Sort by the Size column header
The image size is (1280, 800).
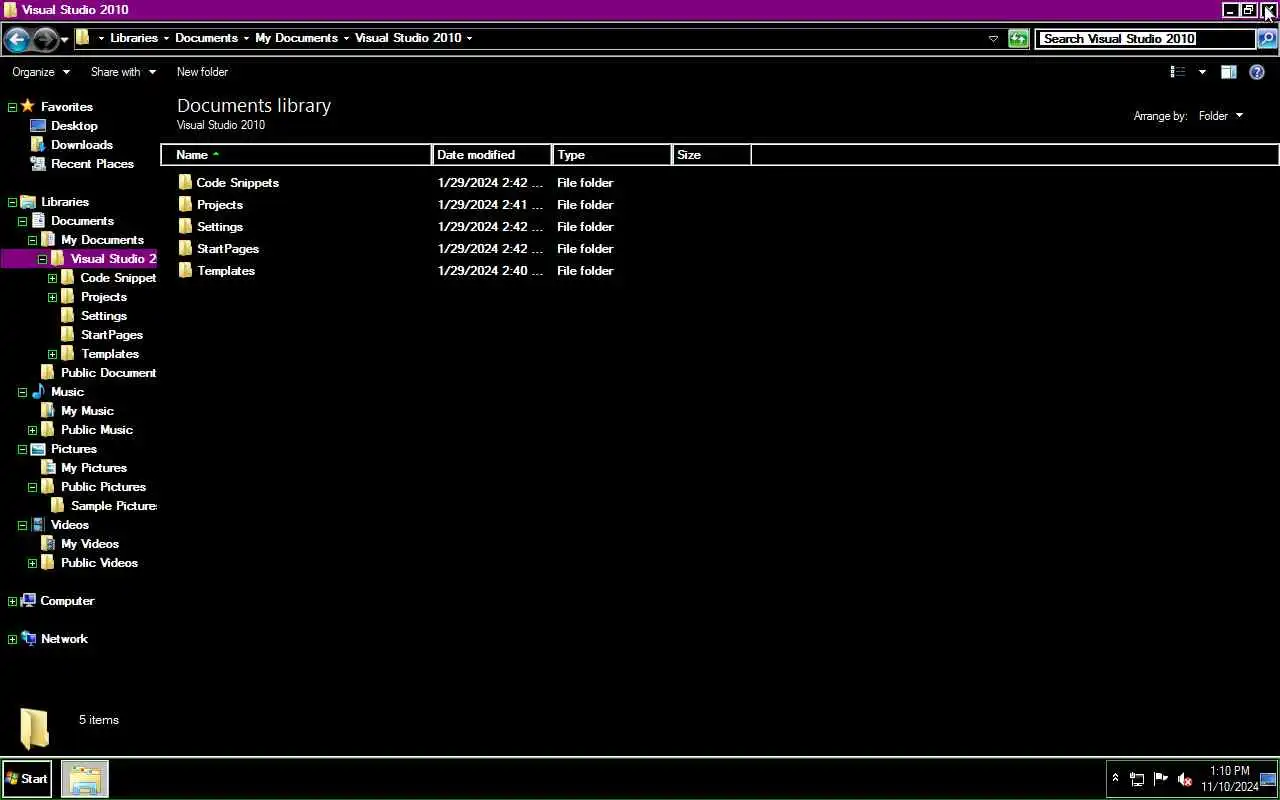click(x=711, y=155)
